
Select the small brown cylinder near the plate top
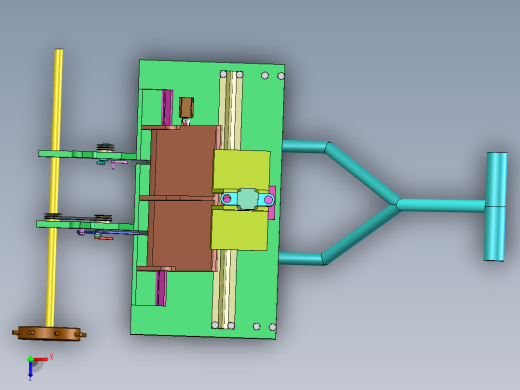tap(186, 107)
